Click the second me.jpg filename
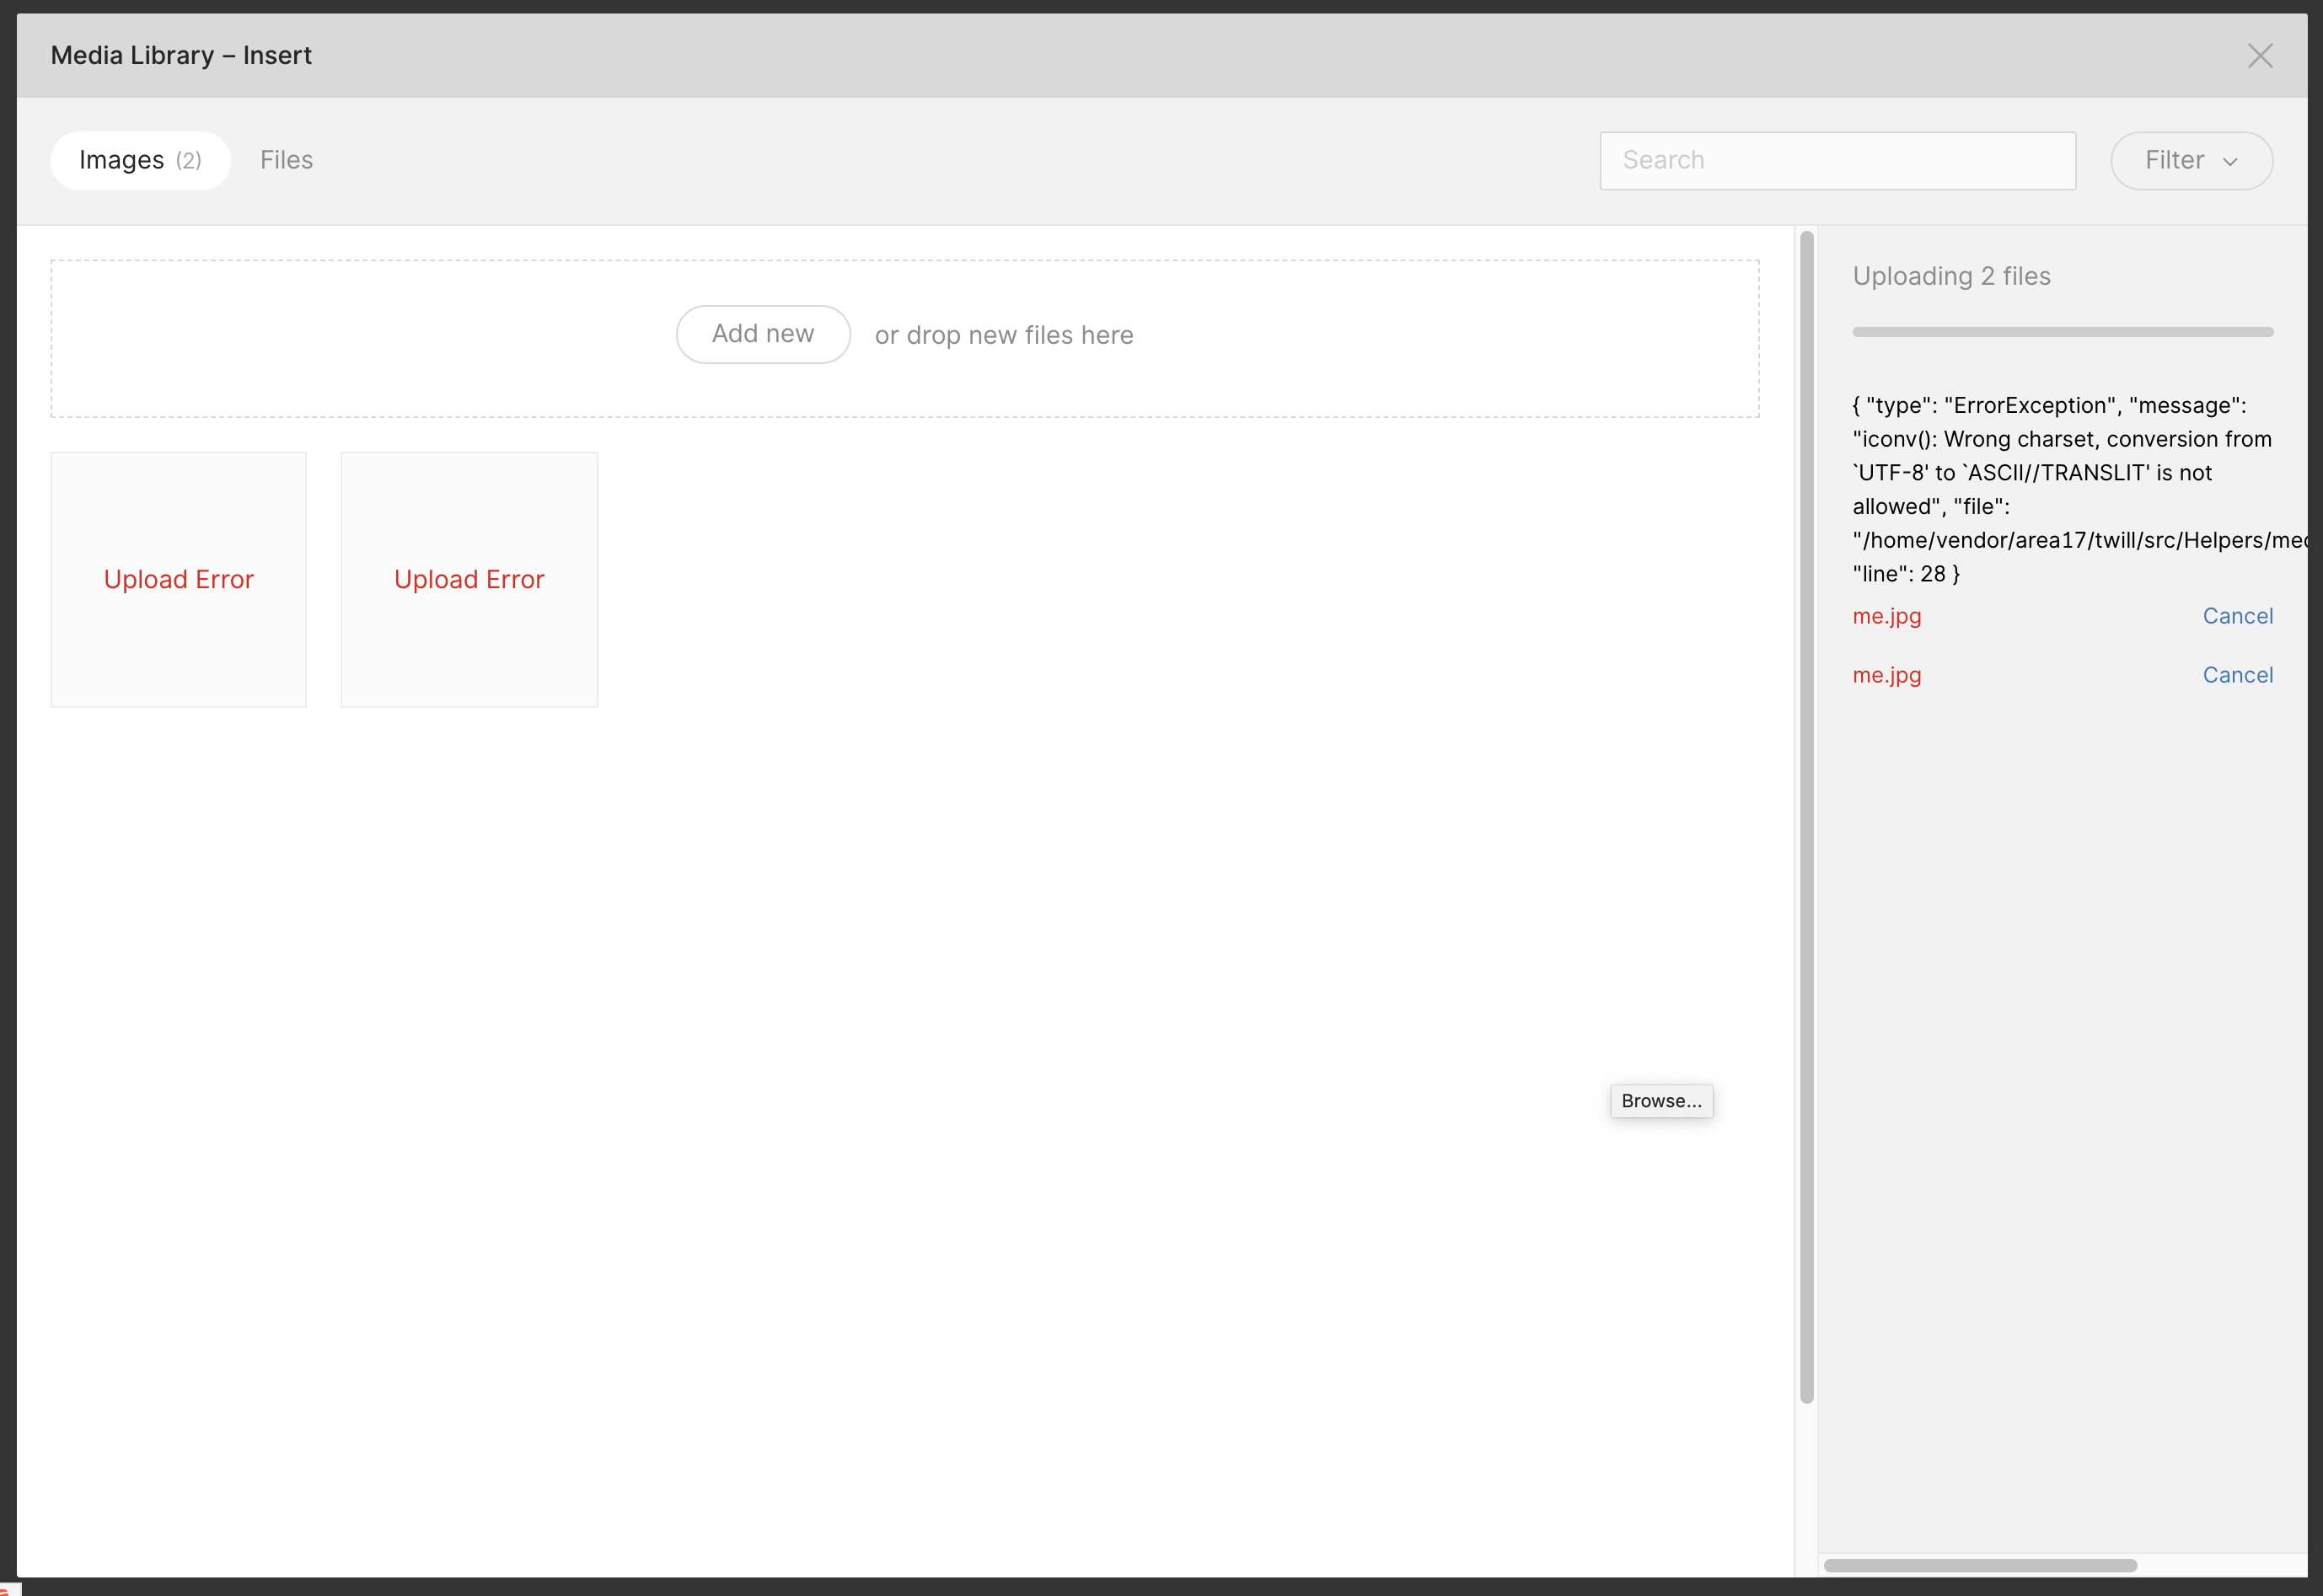 pyautogui.click(x=1886, y=675)
